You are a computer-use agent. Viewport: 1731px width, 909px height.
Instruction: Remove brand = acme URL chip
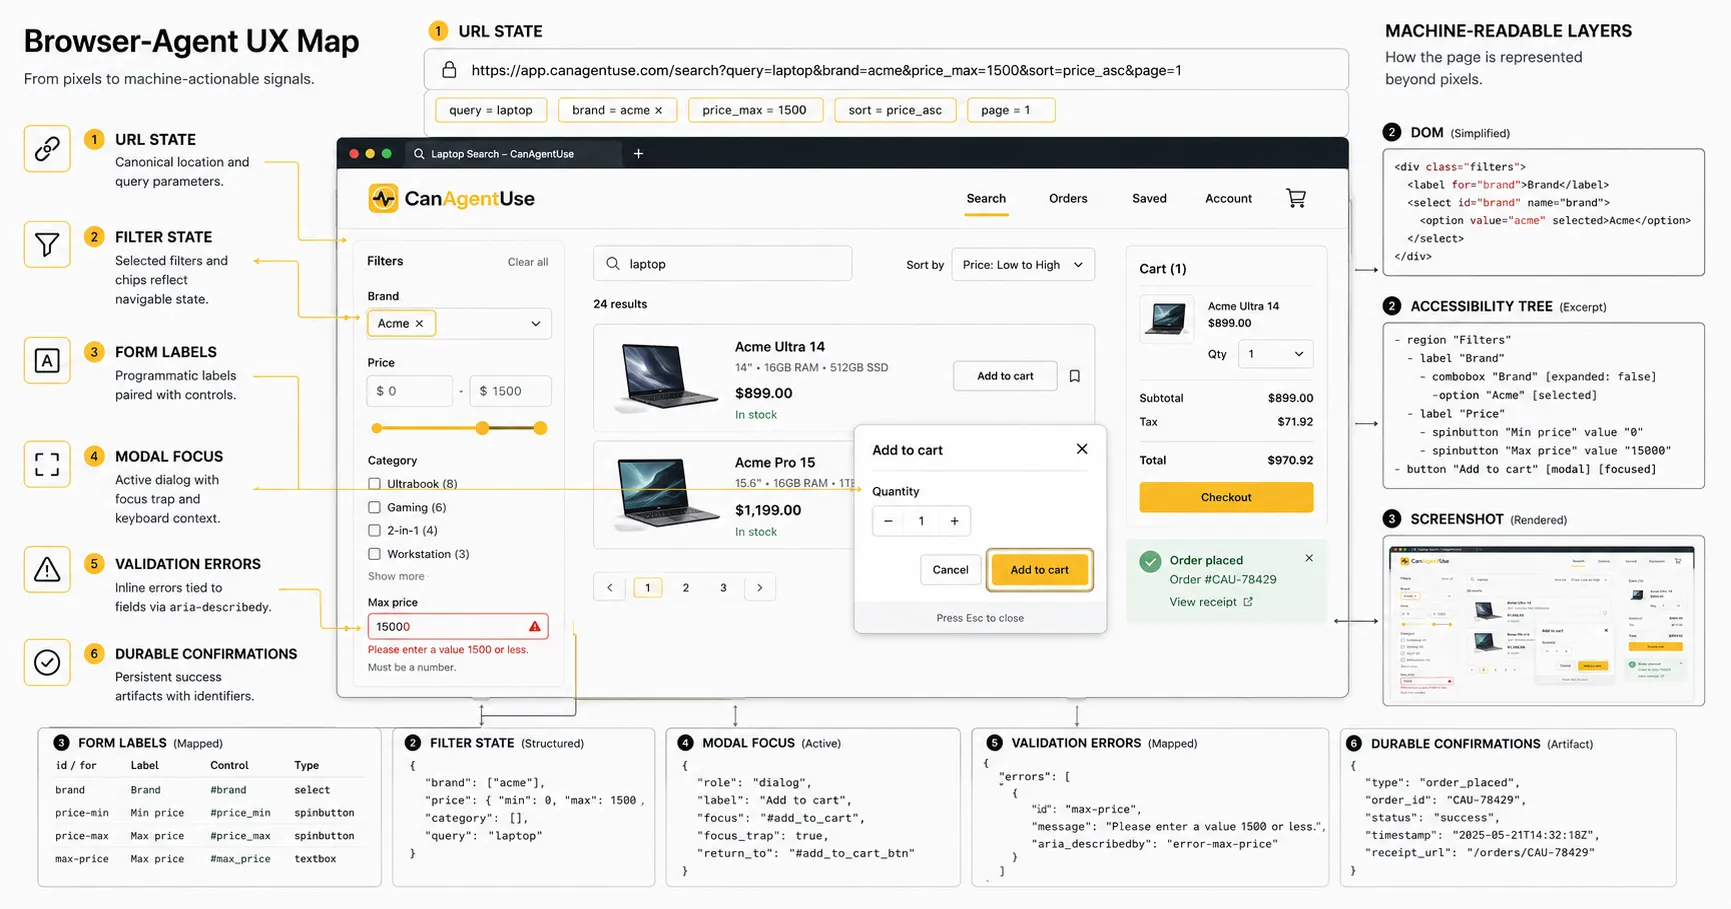tap(659, 110)
